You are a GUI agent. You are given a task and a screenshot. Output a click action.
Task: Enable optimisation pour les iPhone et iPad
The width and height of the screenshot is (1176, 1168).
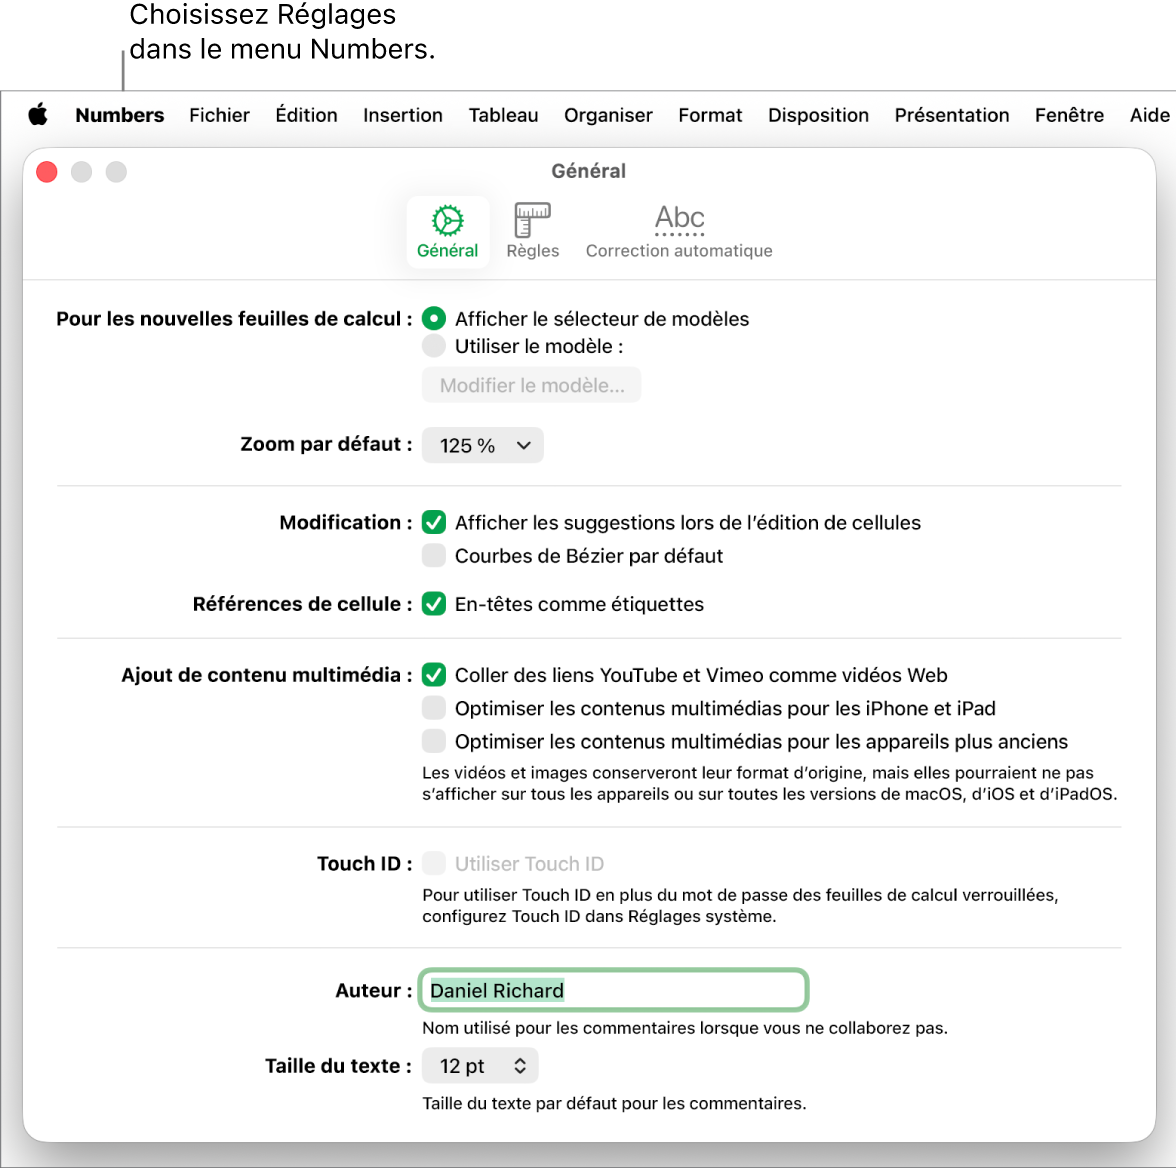[x=434, y=707]
